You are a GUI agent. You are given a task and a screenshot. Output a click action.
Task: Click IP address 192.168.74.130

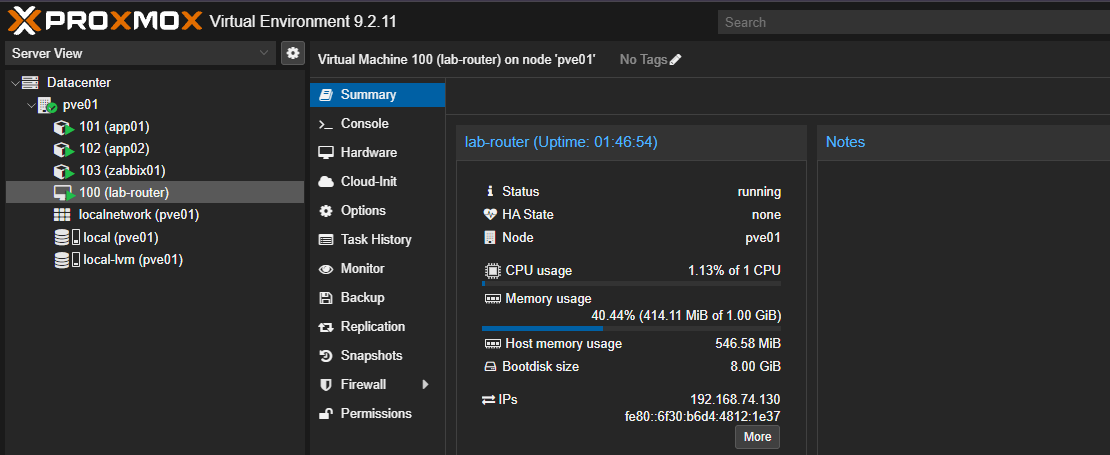(736, 400)
